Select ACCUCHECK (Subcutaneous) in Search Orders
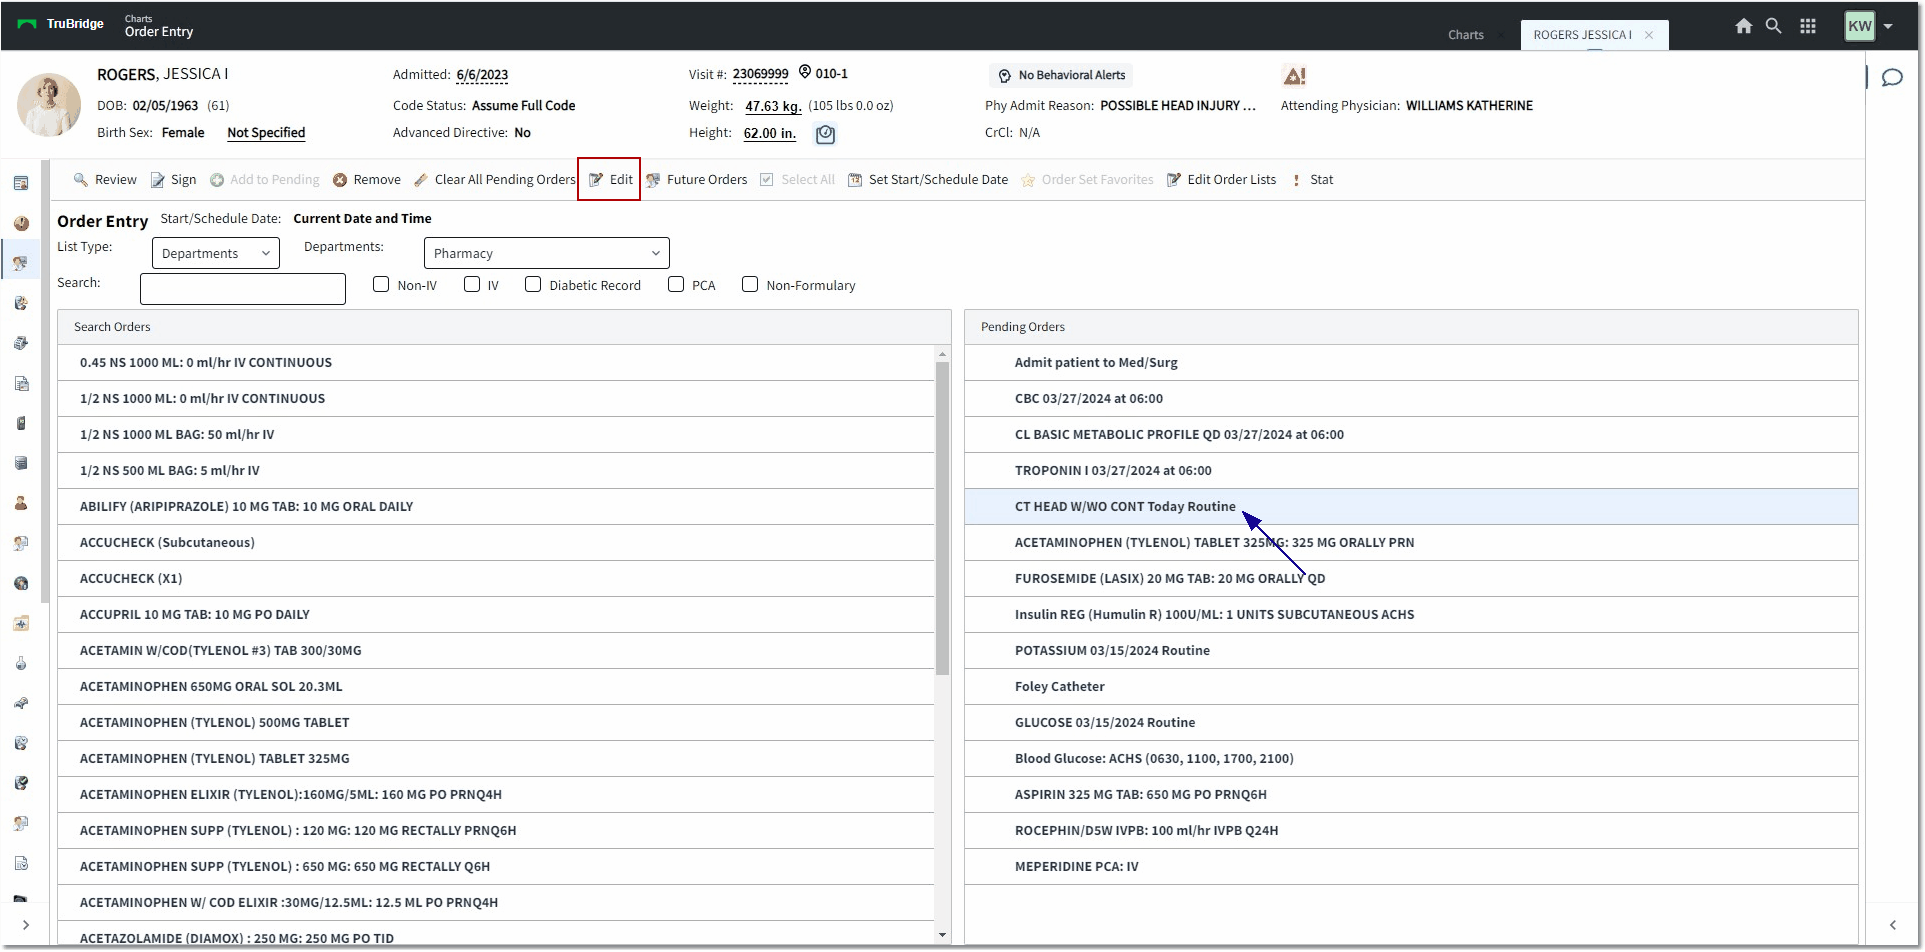This screenshot has width=1925, height=952. [496, 543]
